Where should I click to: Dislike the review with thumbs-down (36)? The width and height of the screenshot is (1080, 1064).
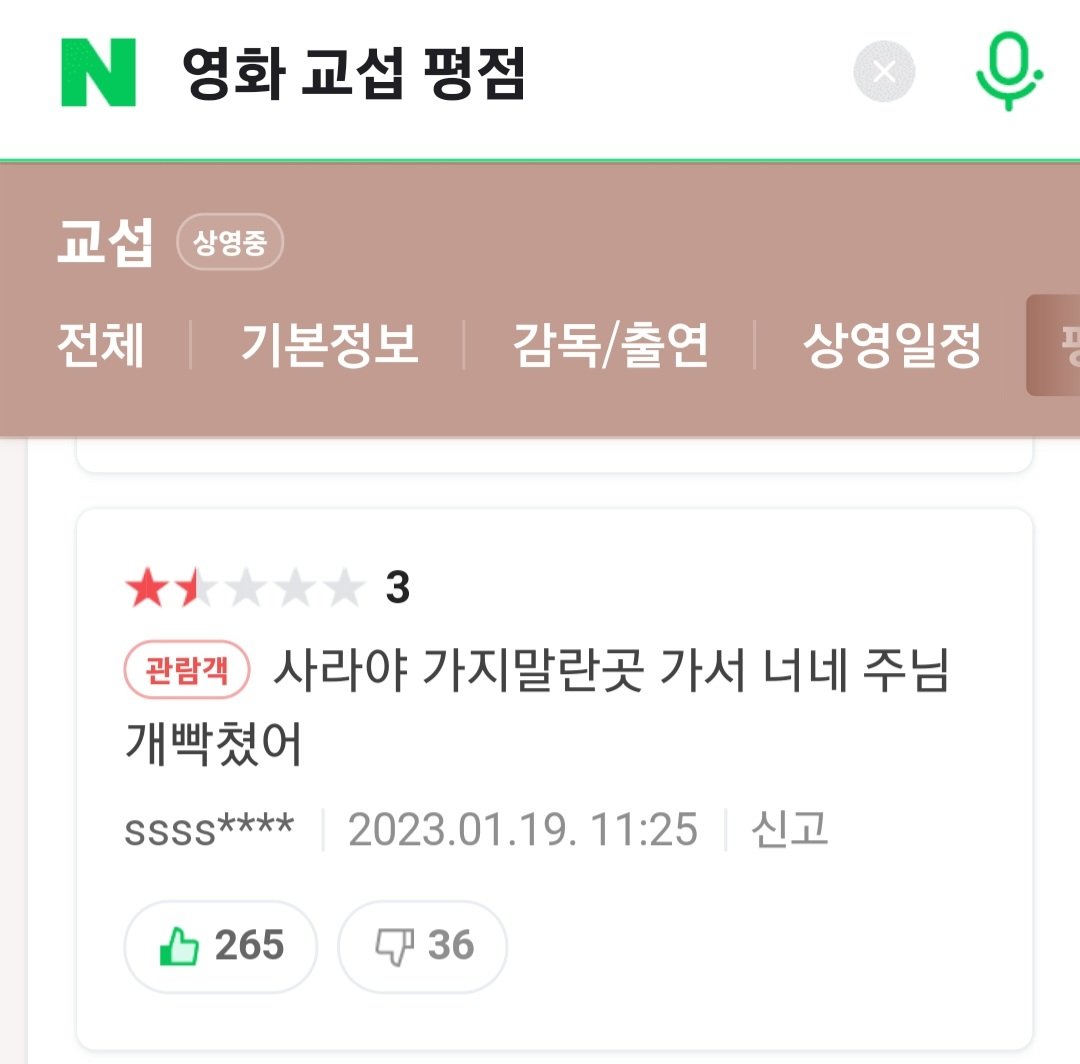coord(422,946)
